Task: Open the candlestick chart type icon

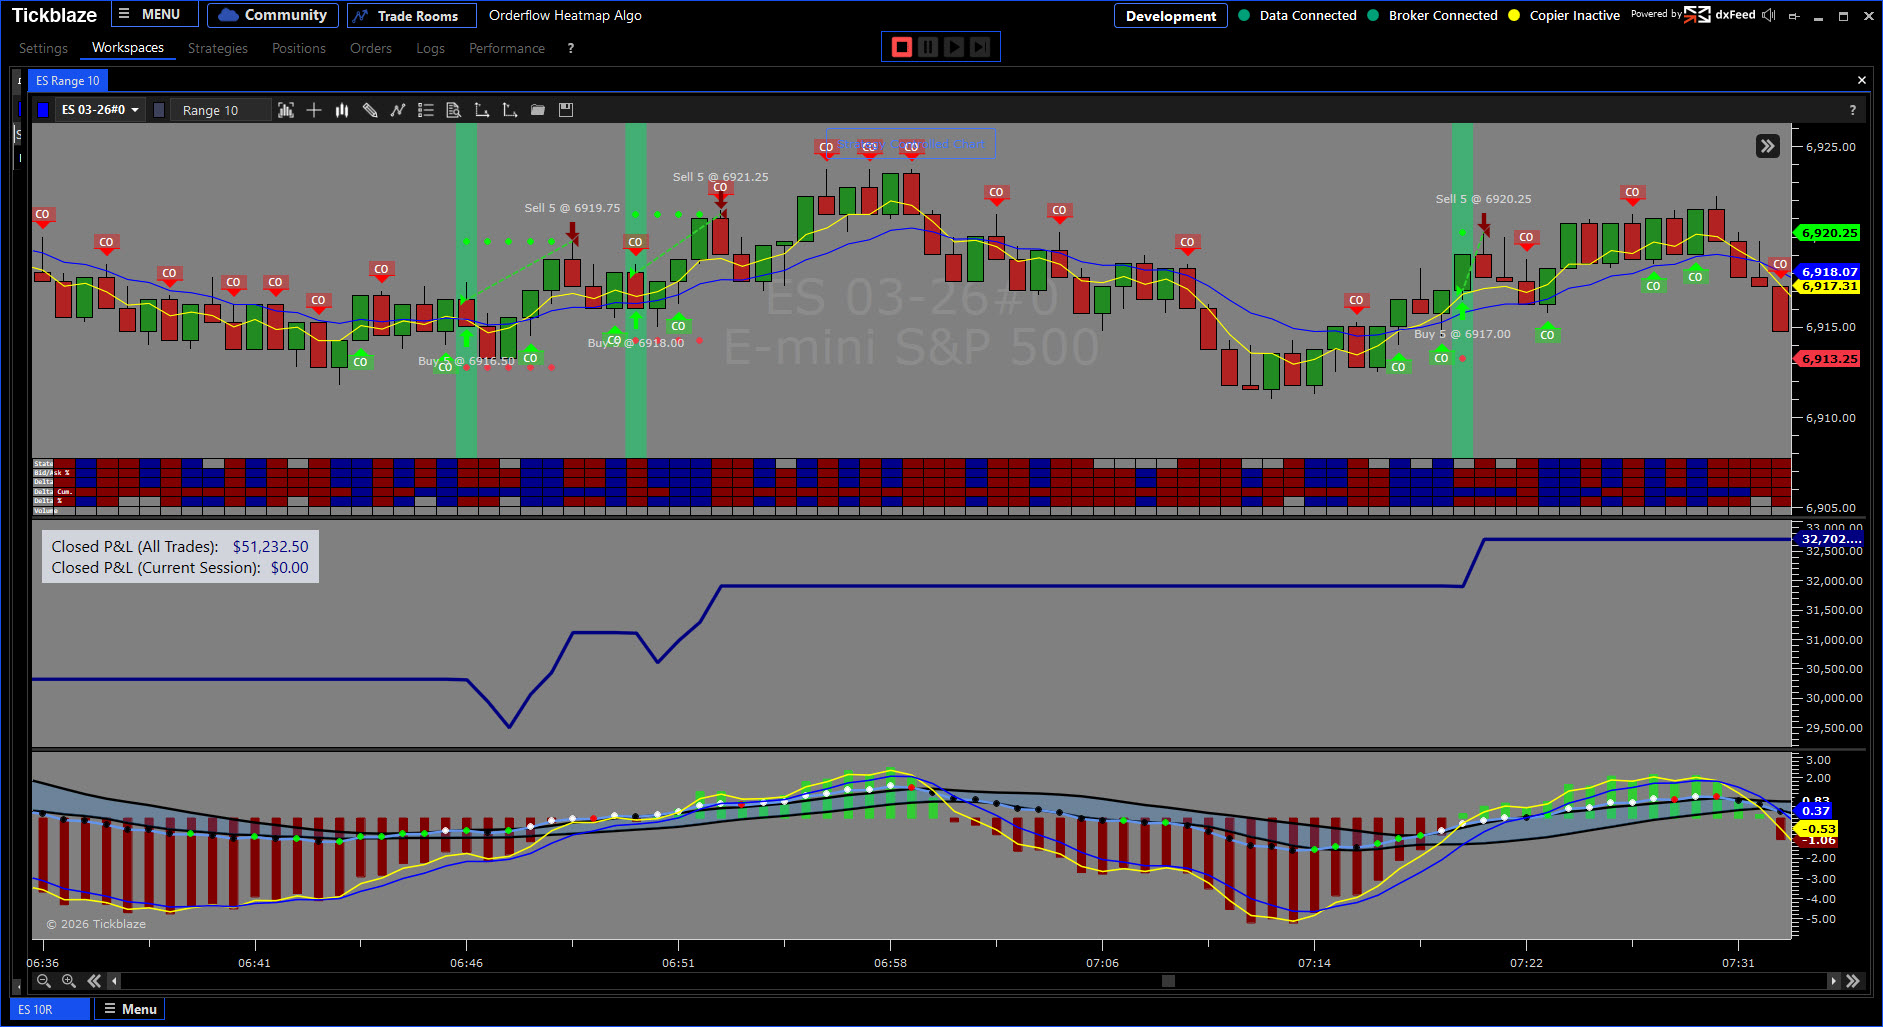Action: [342, 110]
